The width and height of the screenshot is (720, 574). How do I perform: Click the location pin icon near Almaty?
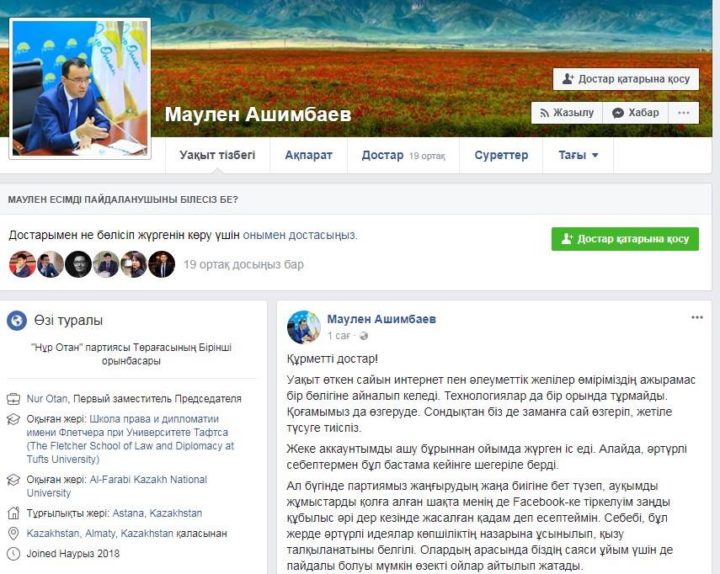pyautogui.click(x=13, y=533)
